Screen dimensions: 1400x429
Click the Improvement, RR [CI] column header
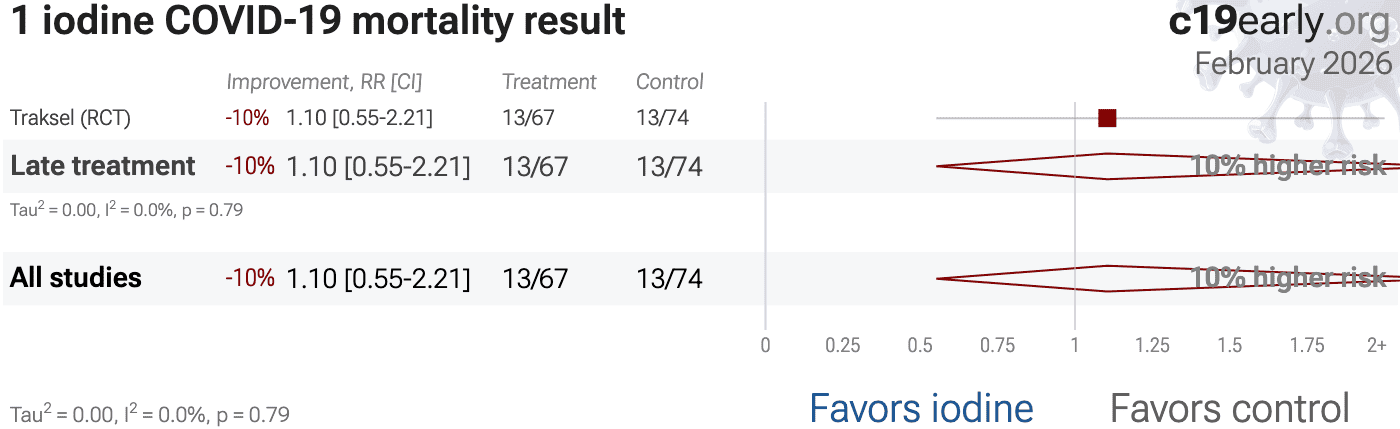[x=324, y=82]
